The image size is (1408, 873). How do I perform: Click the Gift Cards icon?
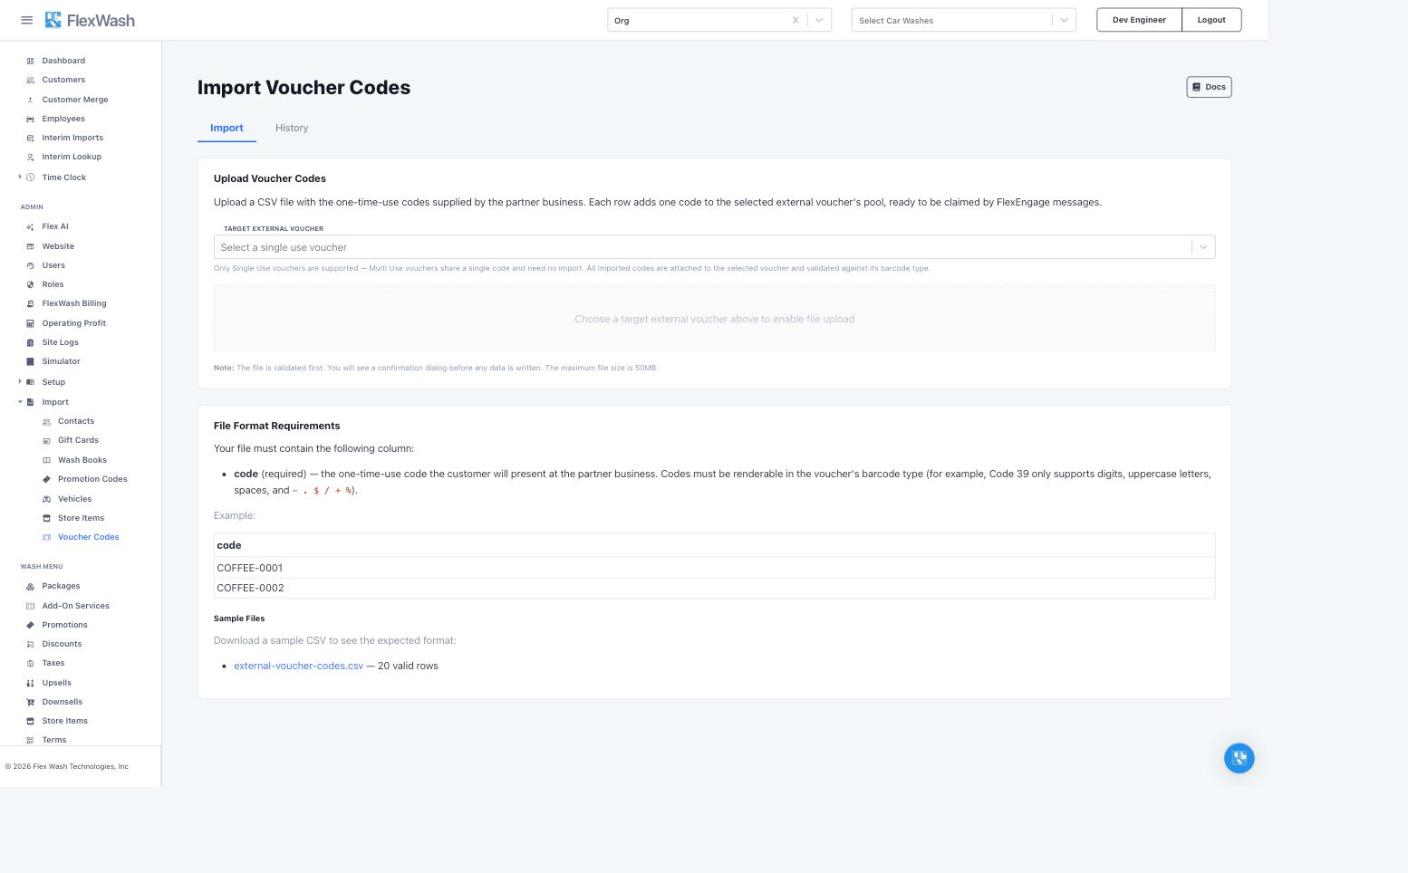tap(46, 441)
